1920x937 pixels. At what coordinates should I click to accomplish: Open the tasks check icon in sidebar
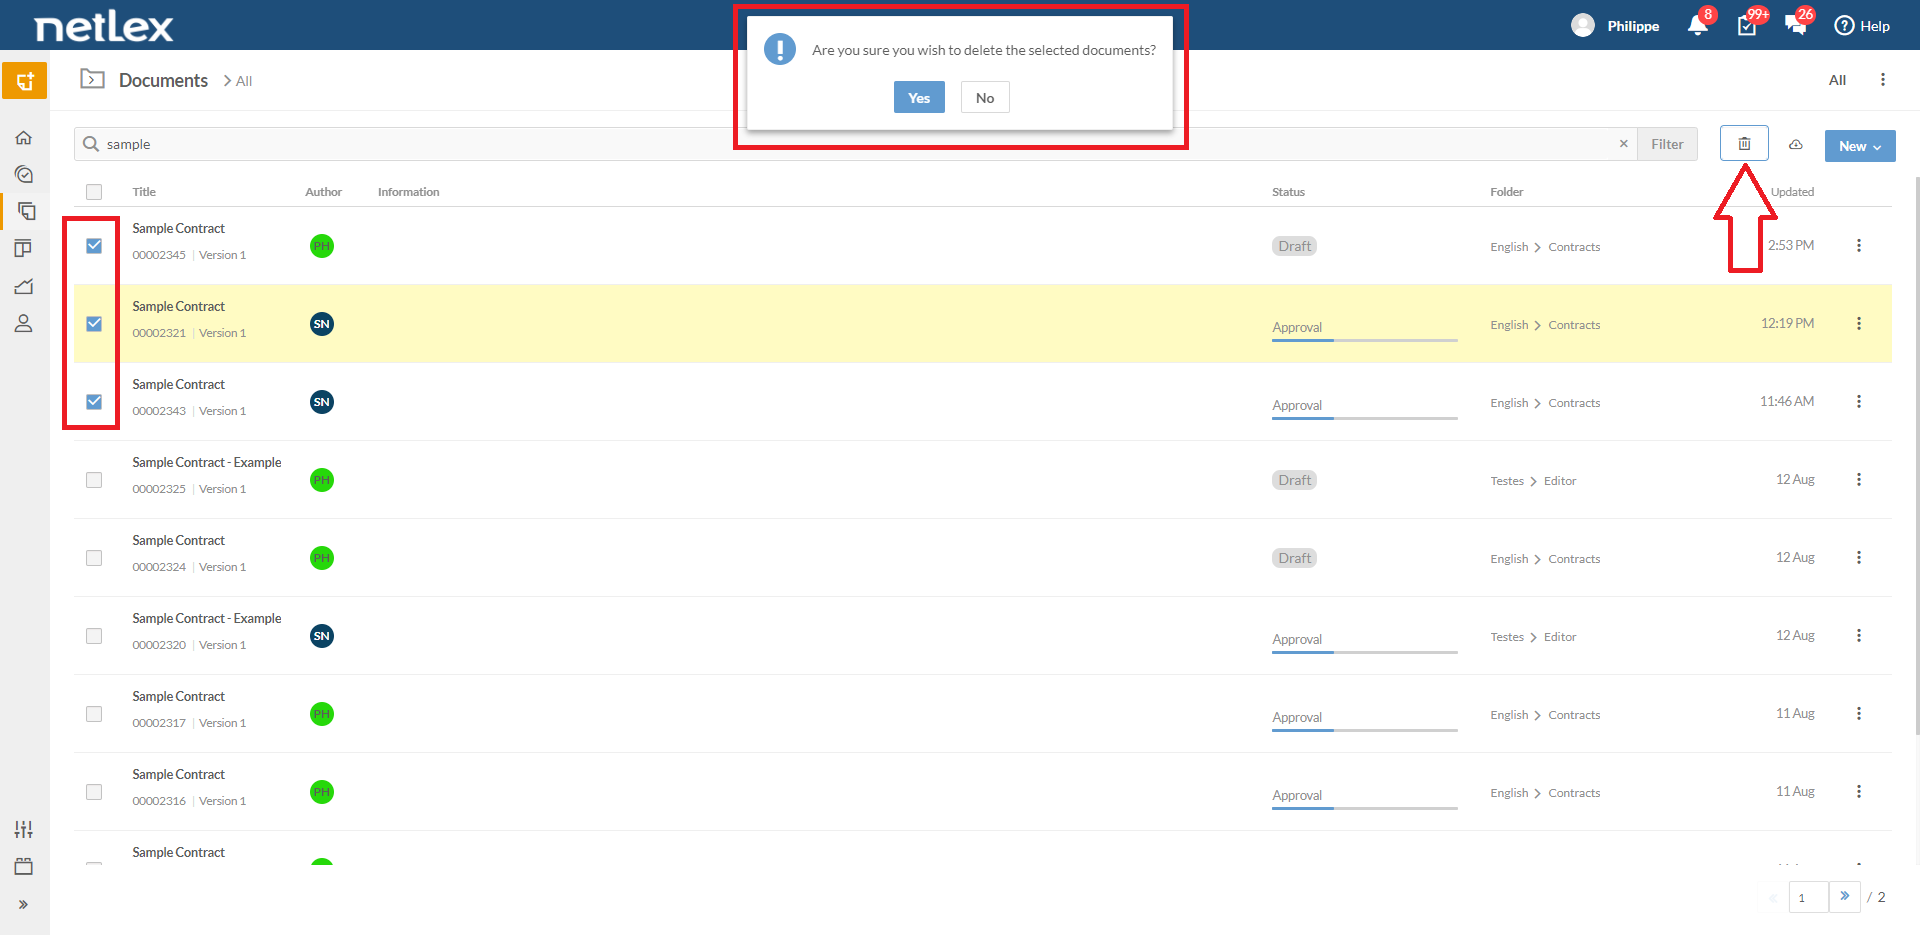click(x=24, y=175)
